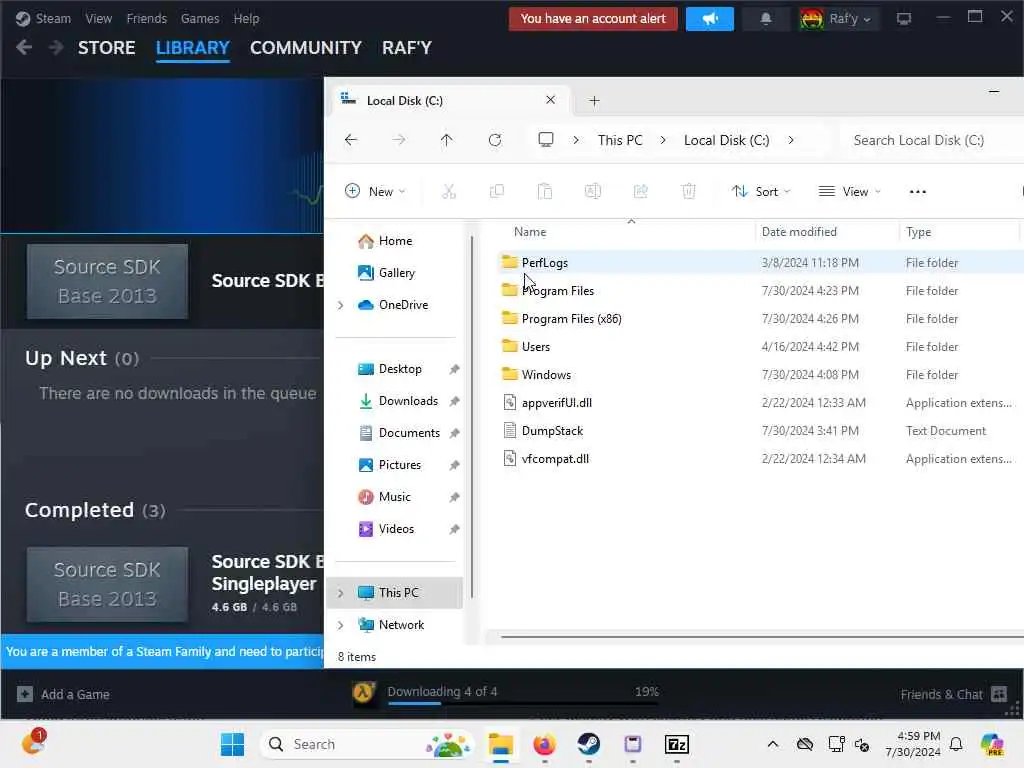Select the Users folder row
The image size is (1024, 768).
(x=760, y=347)
